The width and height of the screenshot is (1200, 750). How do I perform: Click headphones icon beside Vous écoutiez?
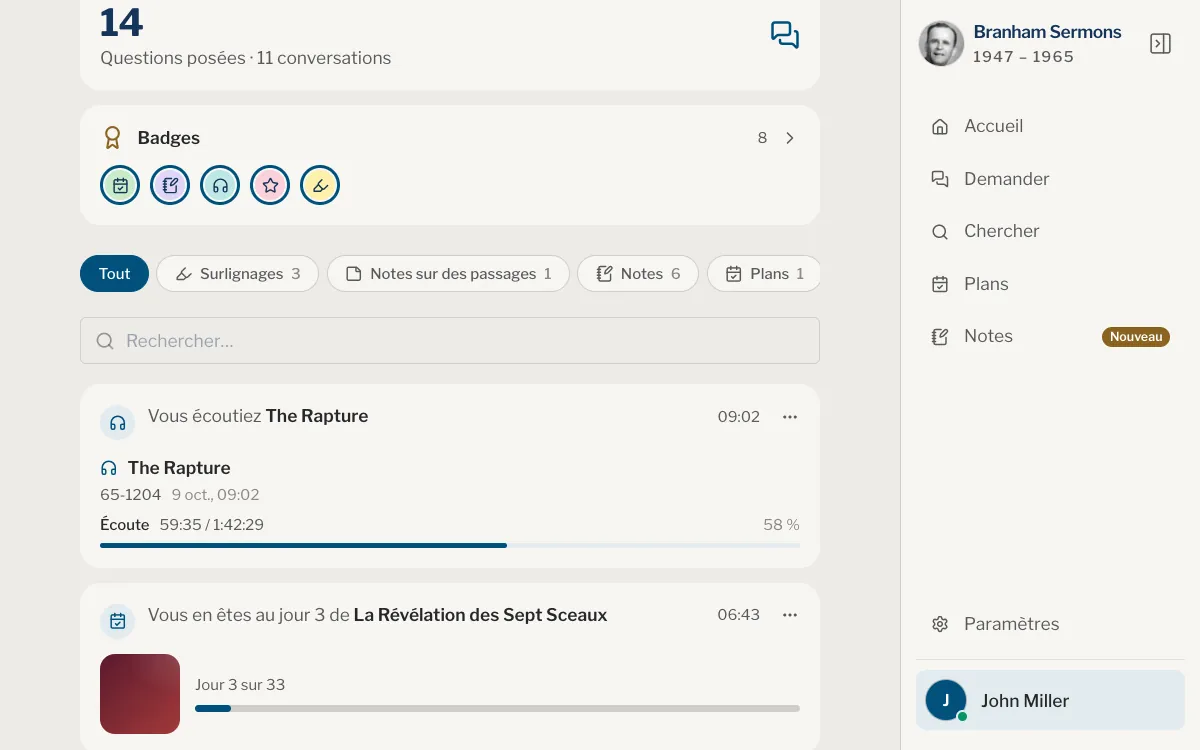click(x=118, y=422)
